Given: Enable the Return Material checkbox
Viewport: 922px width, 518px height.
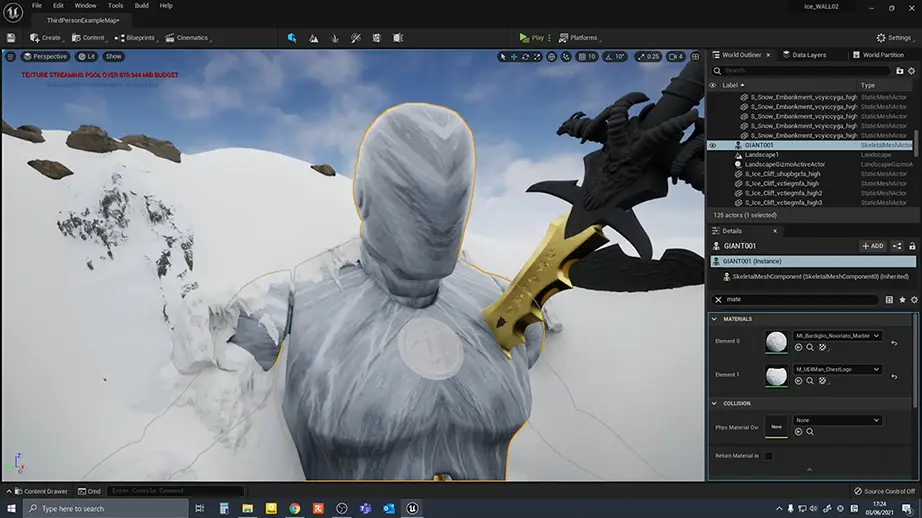Looking at the screenshot, I should (x=769, y=456).
